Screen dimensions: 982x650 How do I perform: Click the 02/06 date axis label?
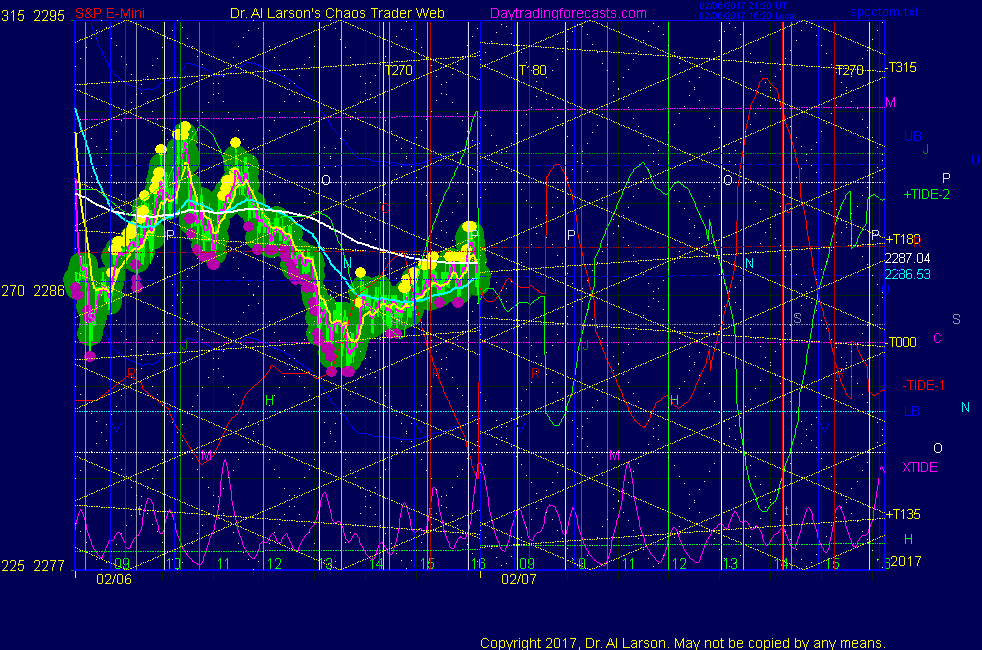pyautogui.click(x=113, y=579)
